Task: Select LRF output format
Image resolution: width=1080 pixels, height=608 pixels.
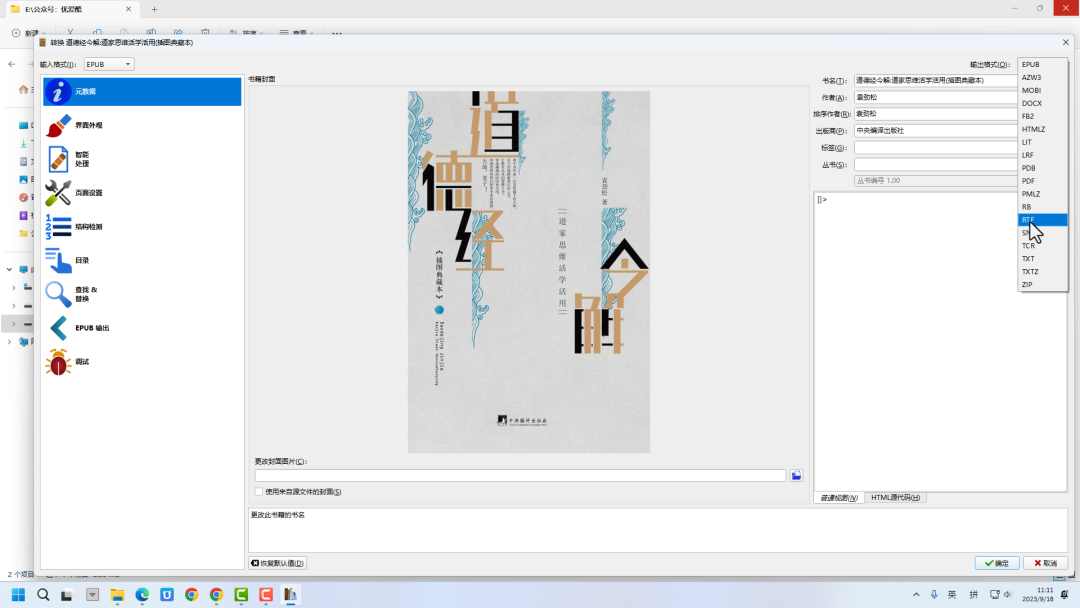Action: pos(1042,155)
